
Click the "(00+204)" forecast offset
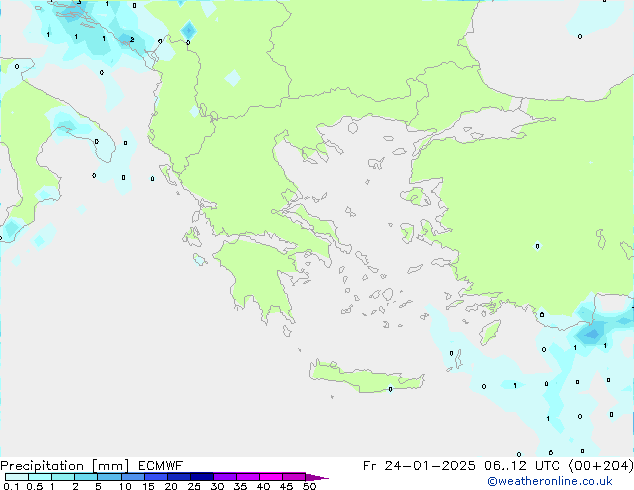pyautogui.click(x=601, y=466)
